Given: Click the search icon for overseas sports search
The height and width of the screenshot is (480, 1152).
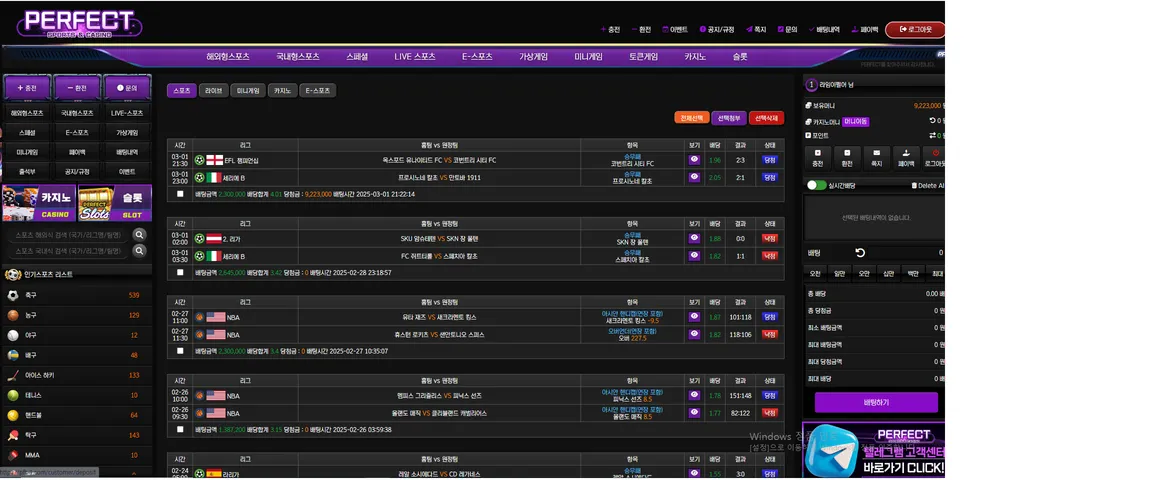Looking at the screenshot, I should [x=140, y=235].
